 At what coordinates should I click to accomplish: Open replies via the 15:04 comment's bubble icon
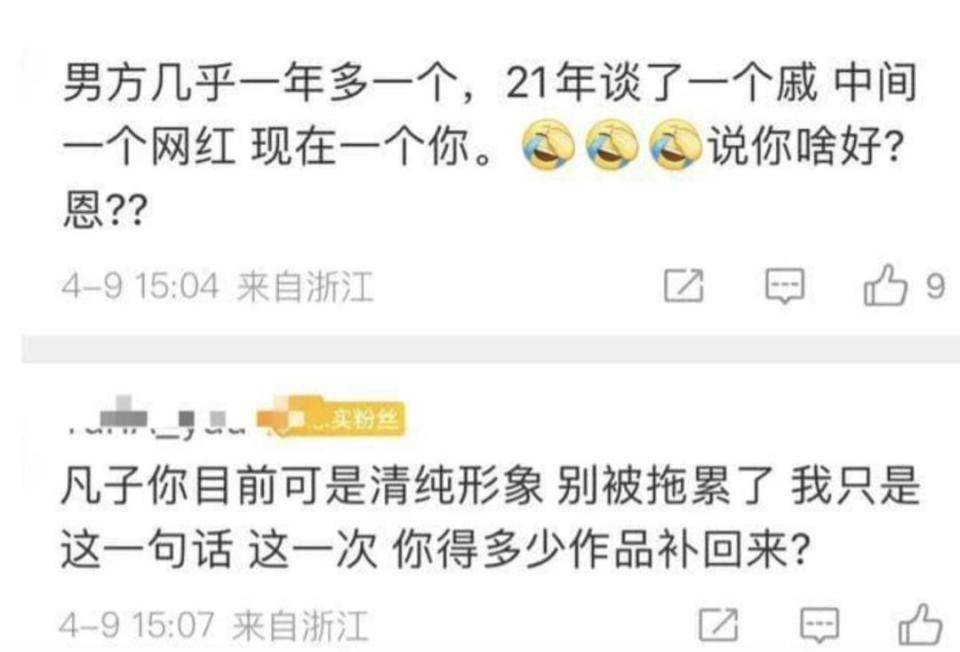click(784, 286)
